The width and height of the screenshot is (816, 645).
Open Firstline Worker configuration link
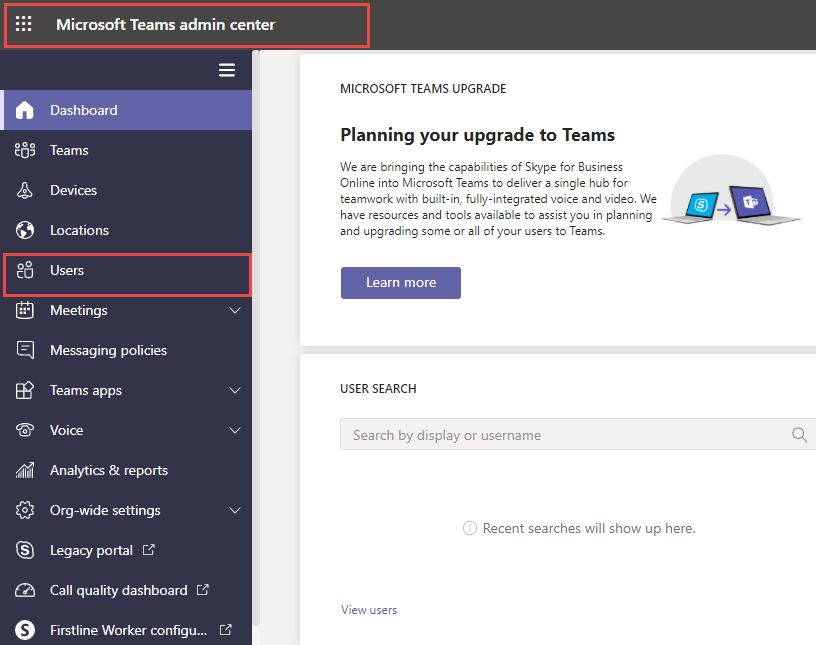click(x=126, y=630)
